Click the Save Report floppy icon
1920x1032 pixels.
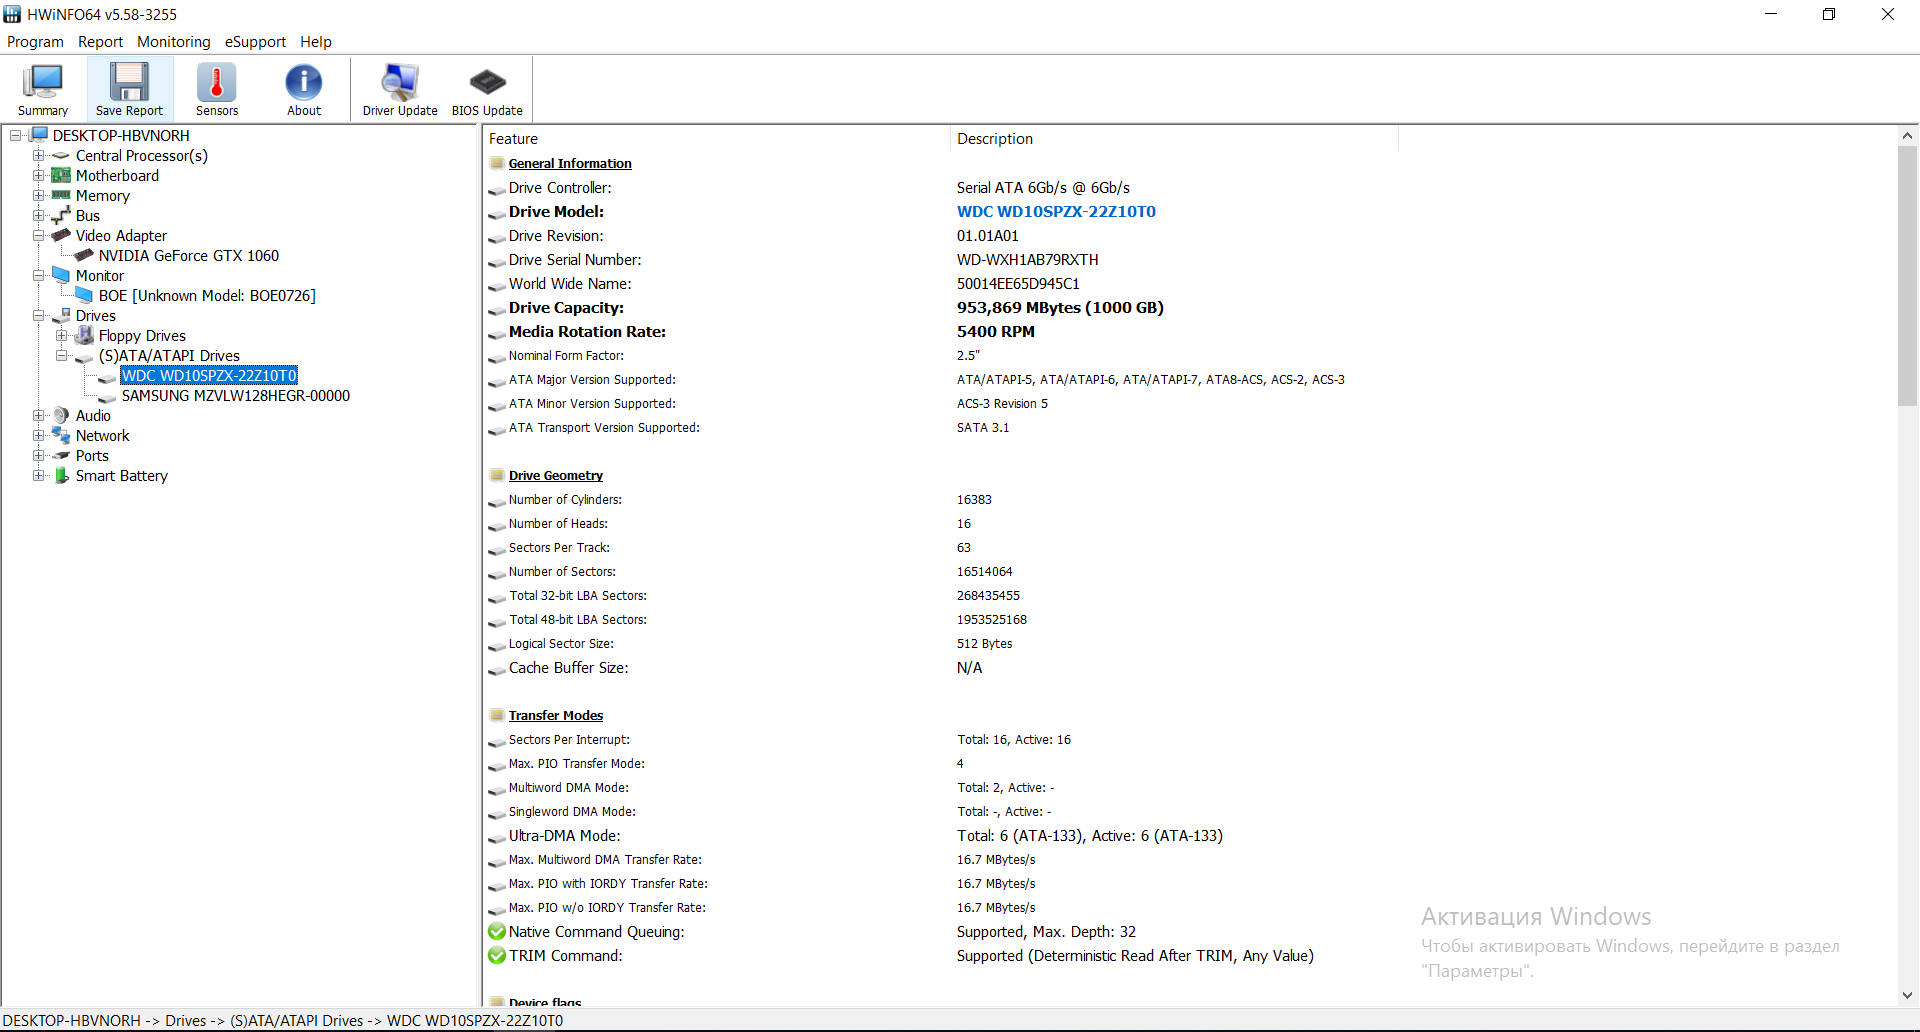point(129,82)
